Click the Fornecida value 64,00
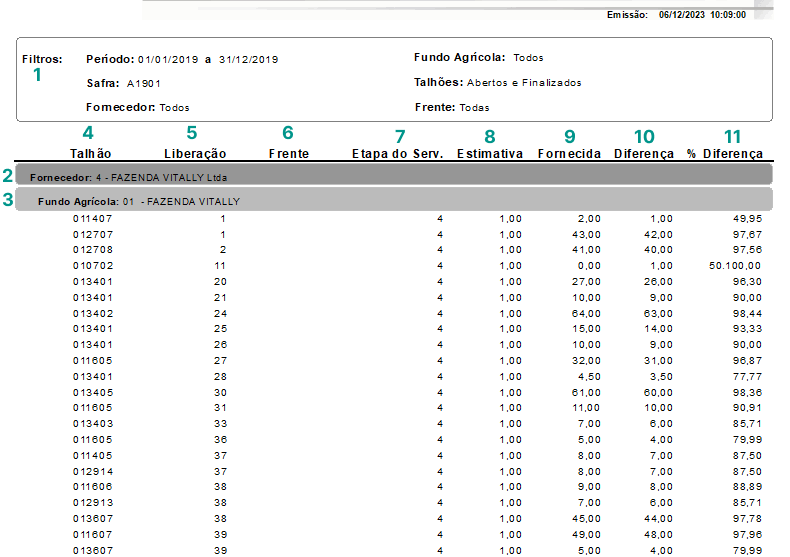The height and width of the screenshot is (557, 790). pyautogui.click(x=586, y=314)
